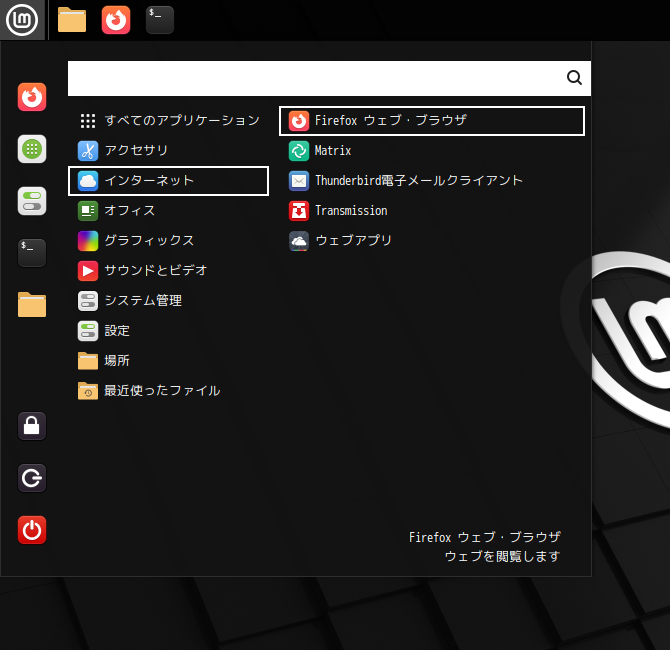Launch Firefox ウェブ・ブラウザ from app list

click(x=432, y=121)
